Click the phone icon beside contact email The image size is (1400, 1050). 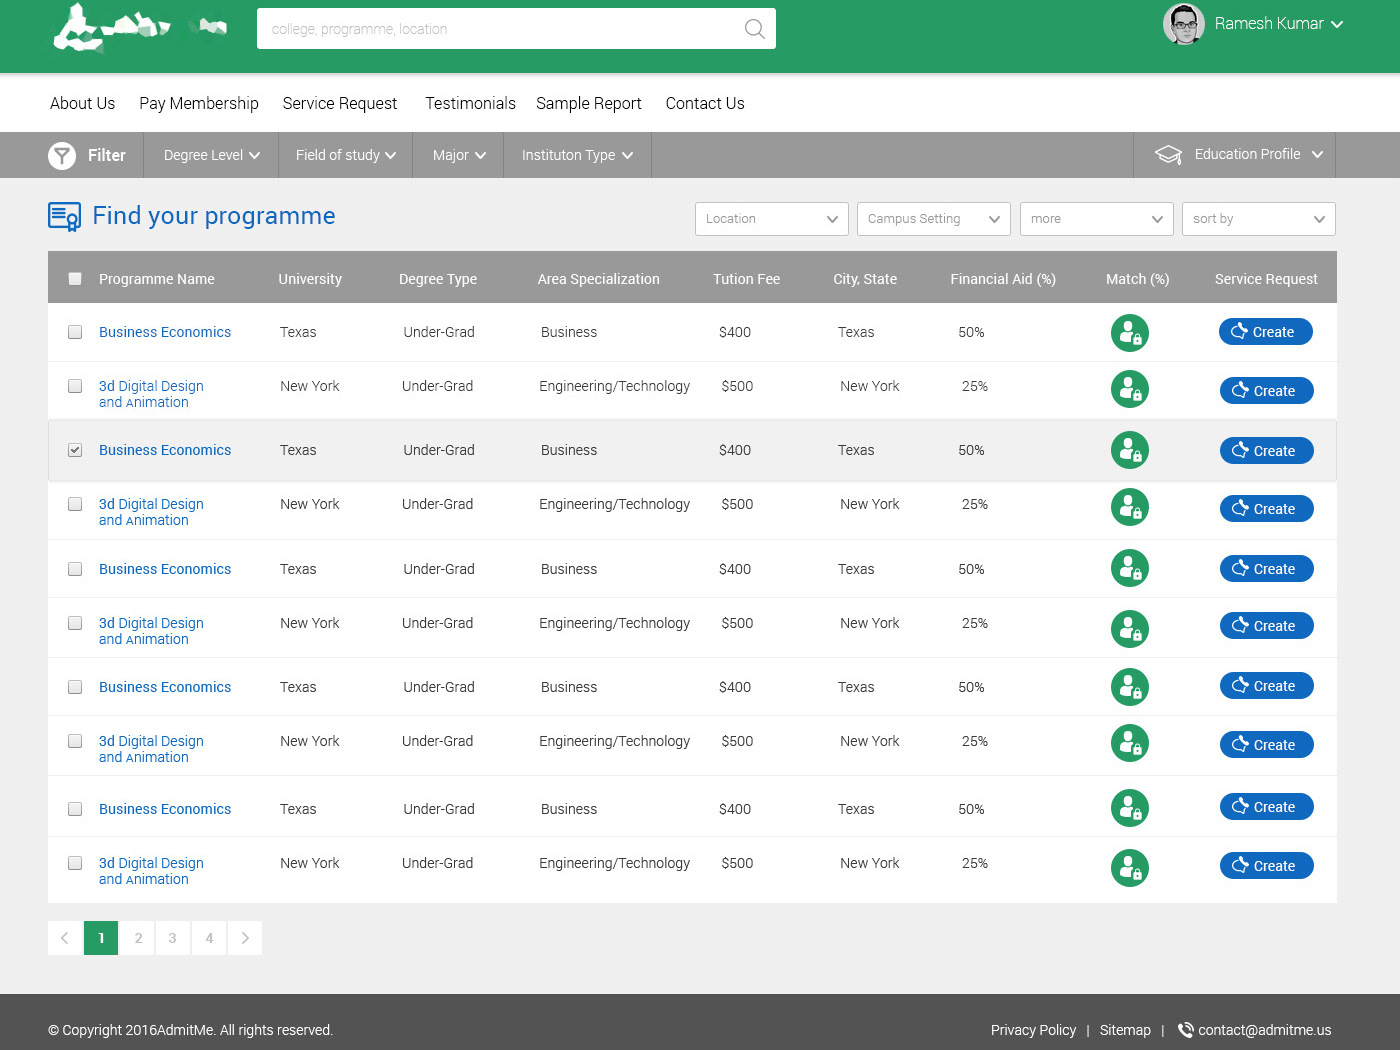pyautogui.click(x=1186, y=1030)
